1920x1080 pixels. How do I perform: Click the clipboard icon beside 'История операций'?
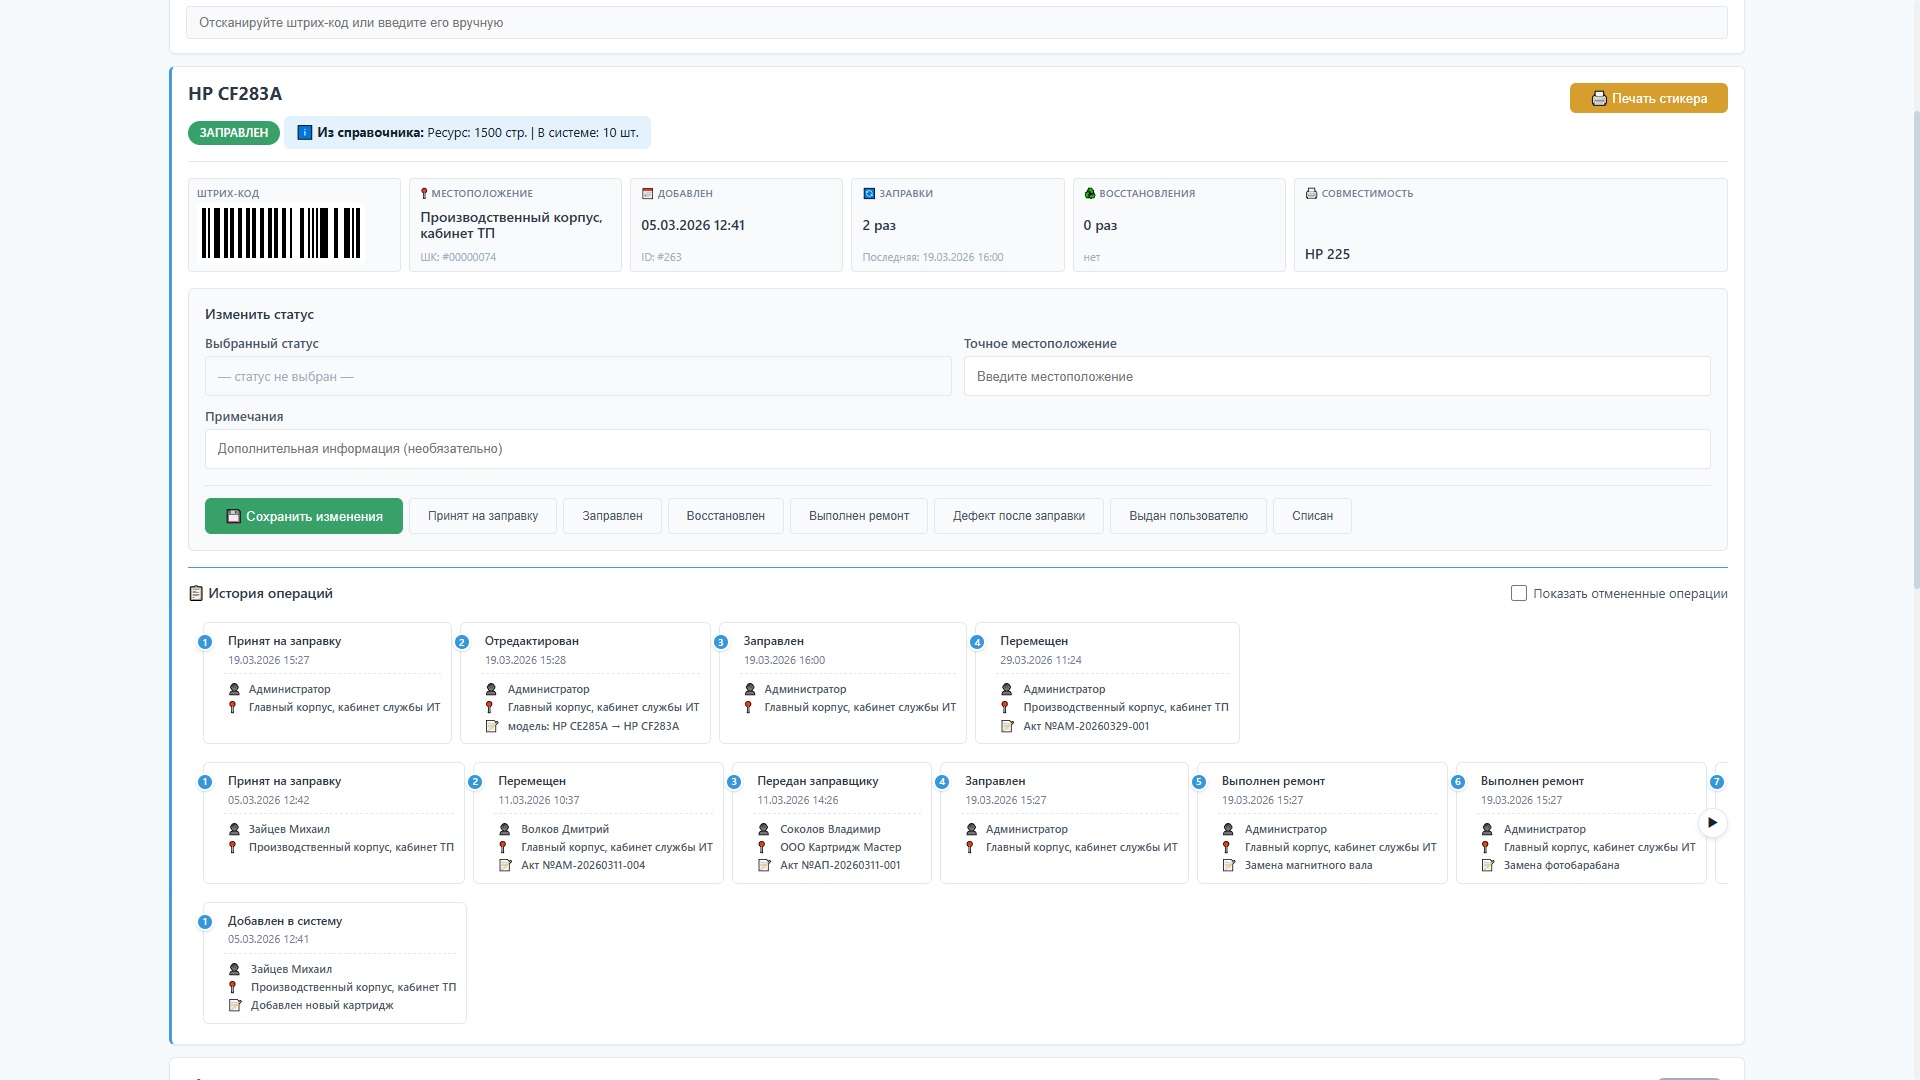click(196, 593)
